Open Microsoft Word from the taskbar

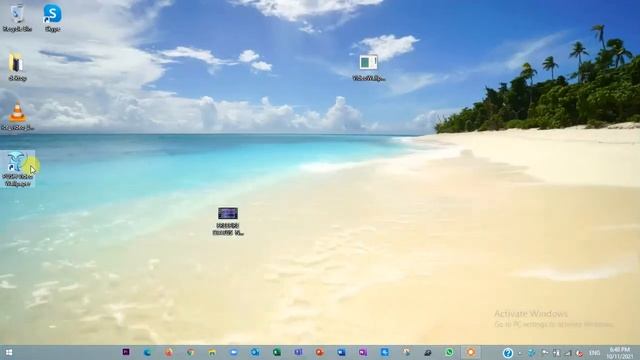coord(341,352)
